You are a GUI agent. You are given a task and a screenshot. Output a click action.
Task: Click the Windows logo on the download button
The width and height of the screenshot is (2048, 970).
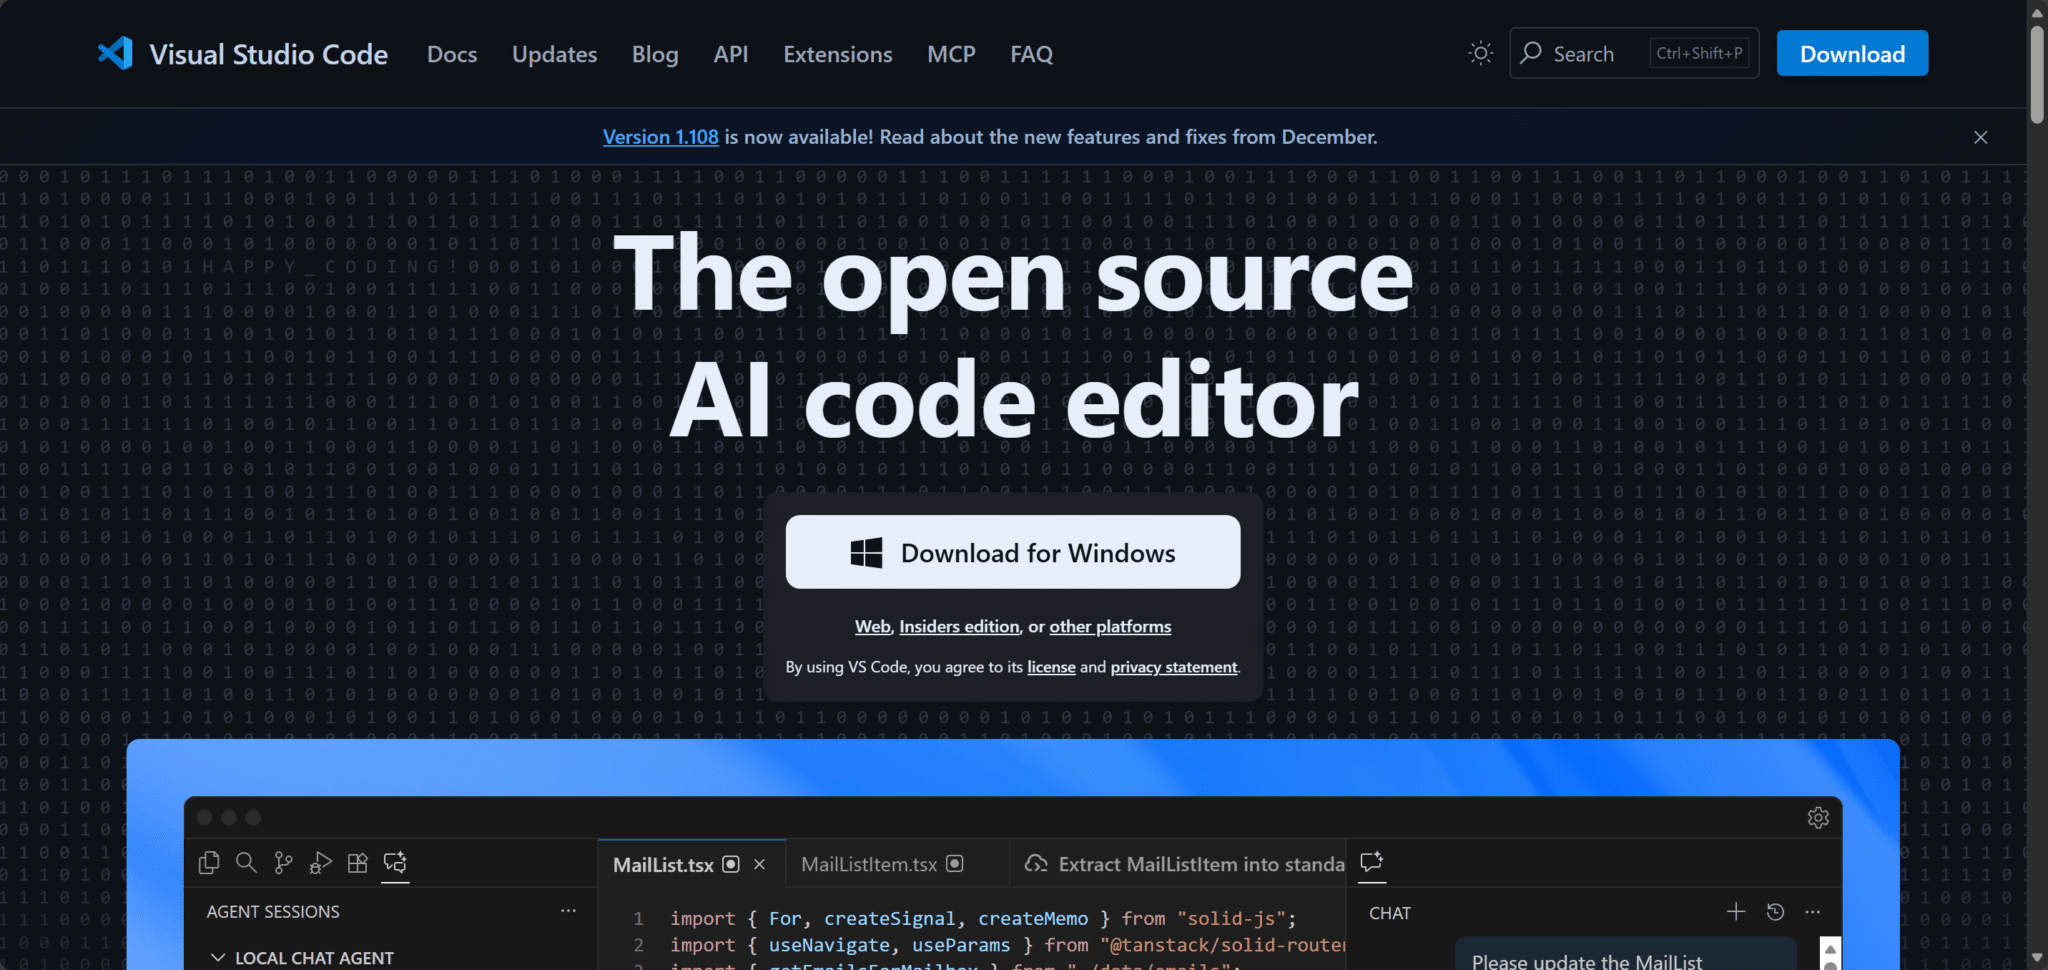[x=866, y=553]
